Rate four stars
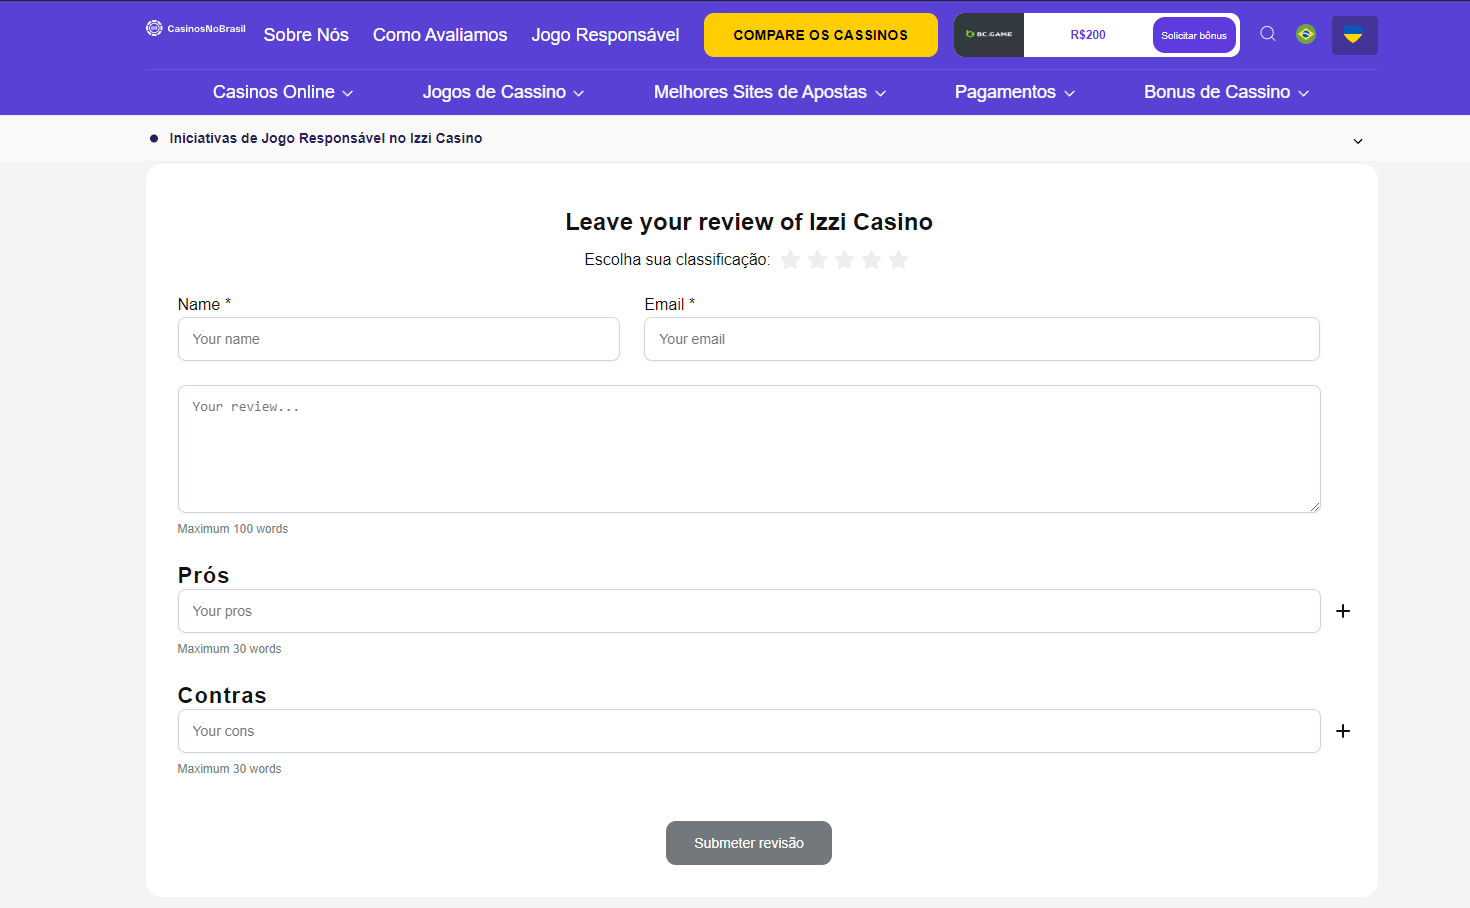Image resolution: width=1470 pixels, height=908 pixels. click(871, 260)
